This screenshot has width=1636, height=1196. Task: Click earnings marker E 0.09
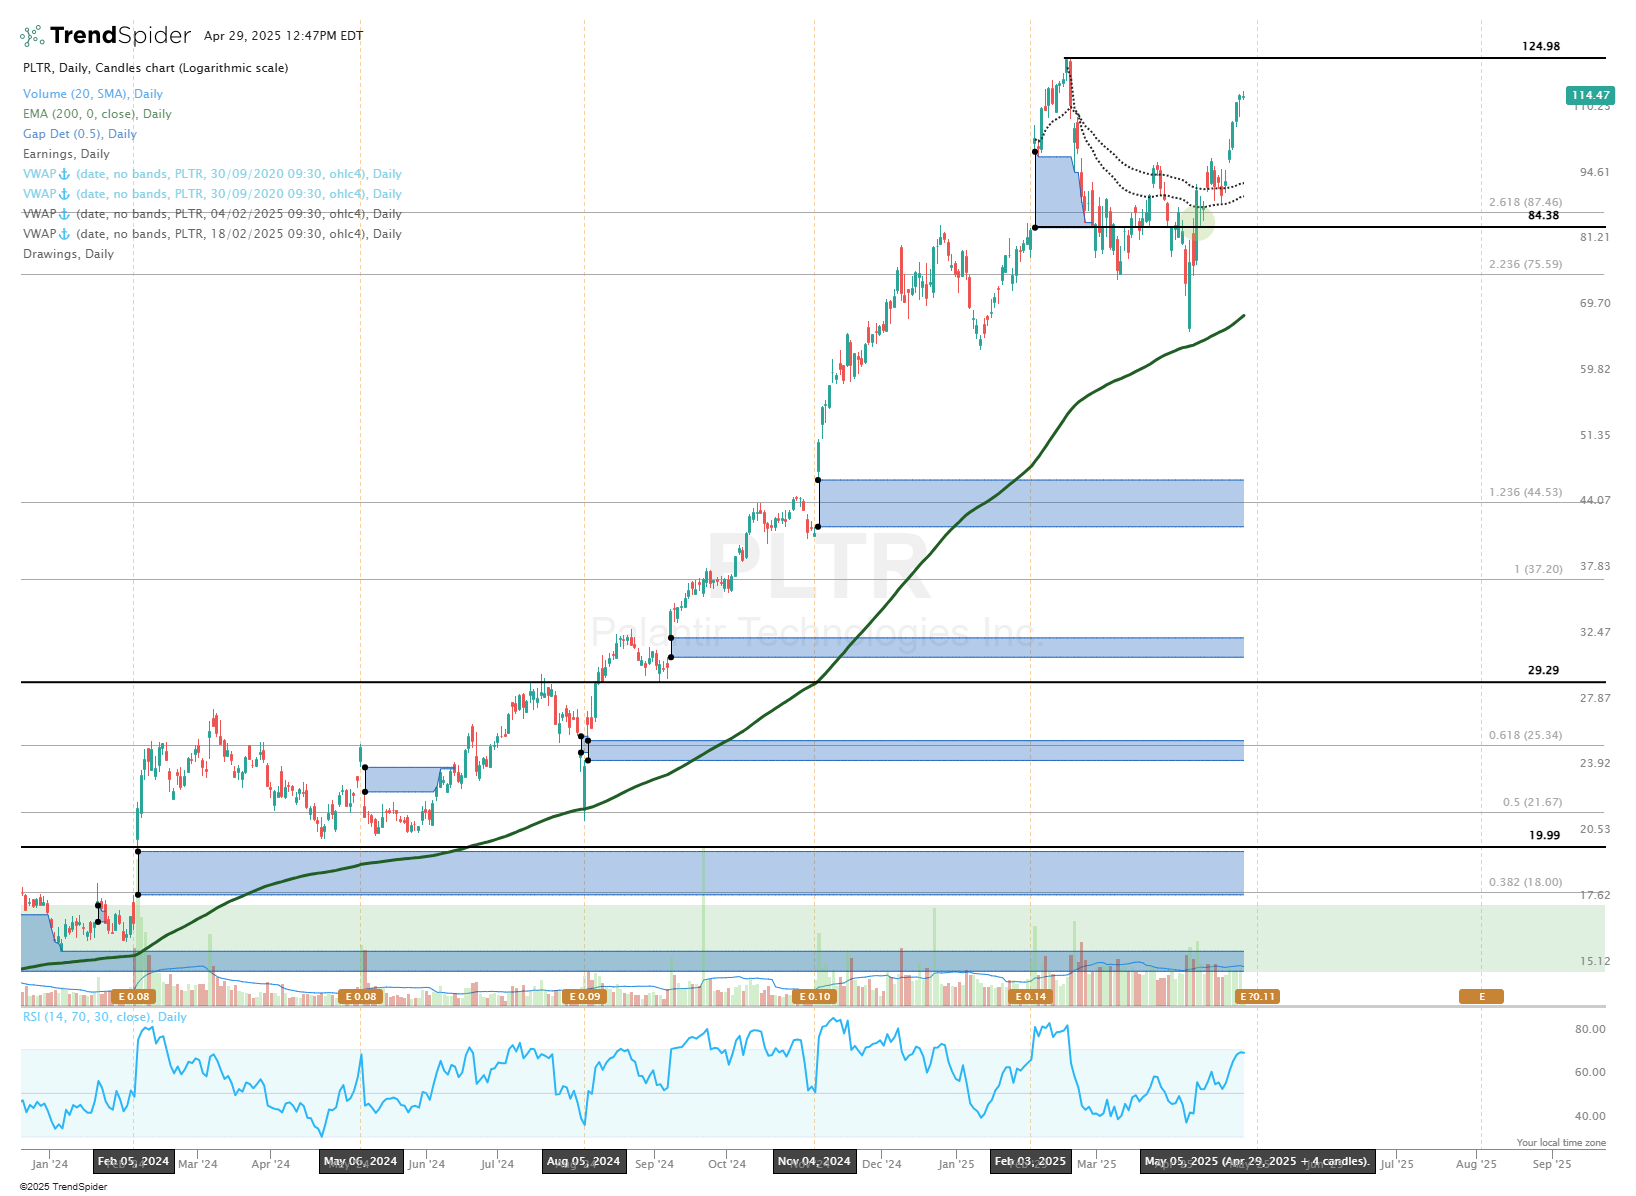pyautogui.click(x=585, y=996)
